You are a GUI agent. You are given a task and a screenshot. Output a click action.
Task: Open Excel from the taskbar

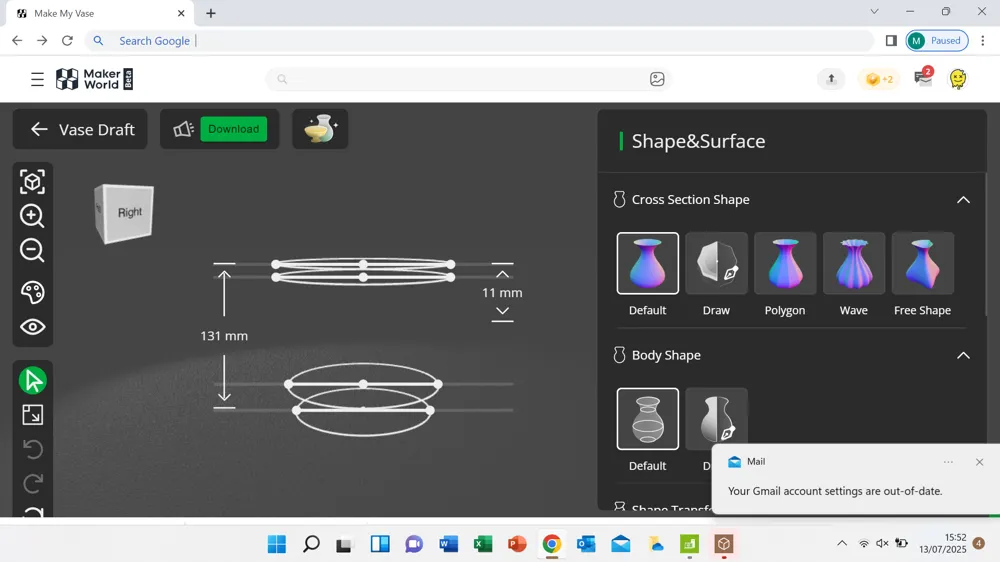(x=483, y=544)
